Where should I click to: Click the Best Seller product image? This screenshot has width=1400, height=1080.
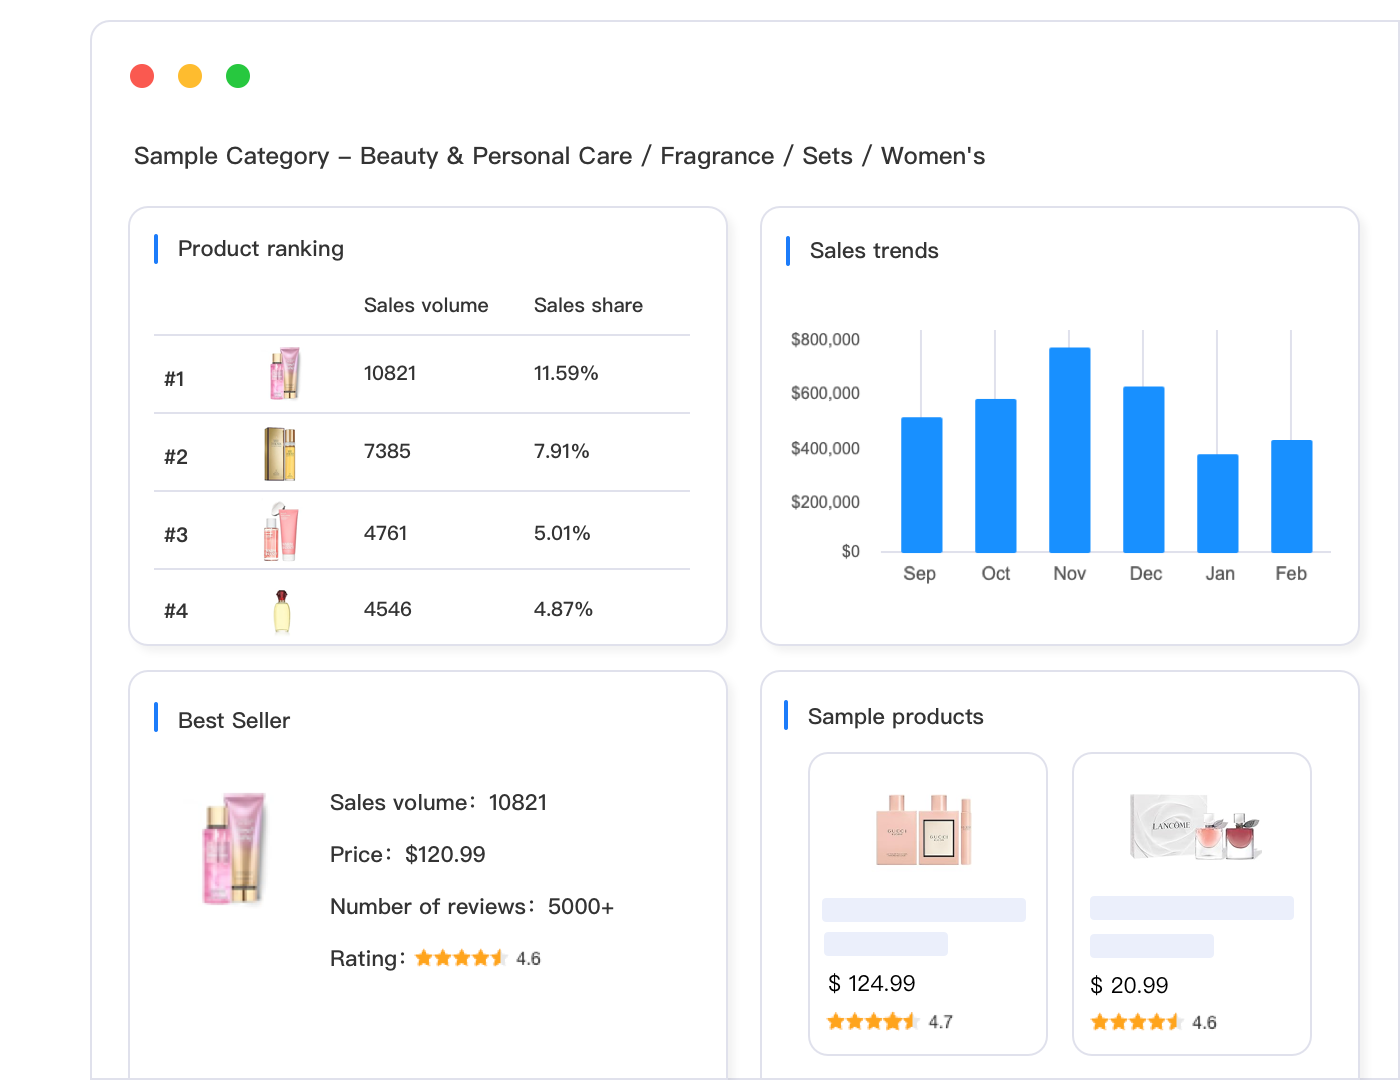(233, 849)
